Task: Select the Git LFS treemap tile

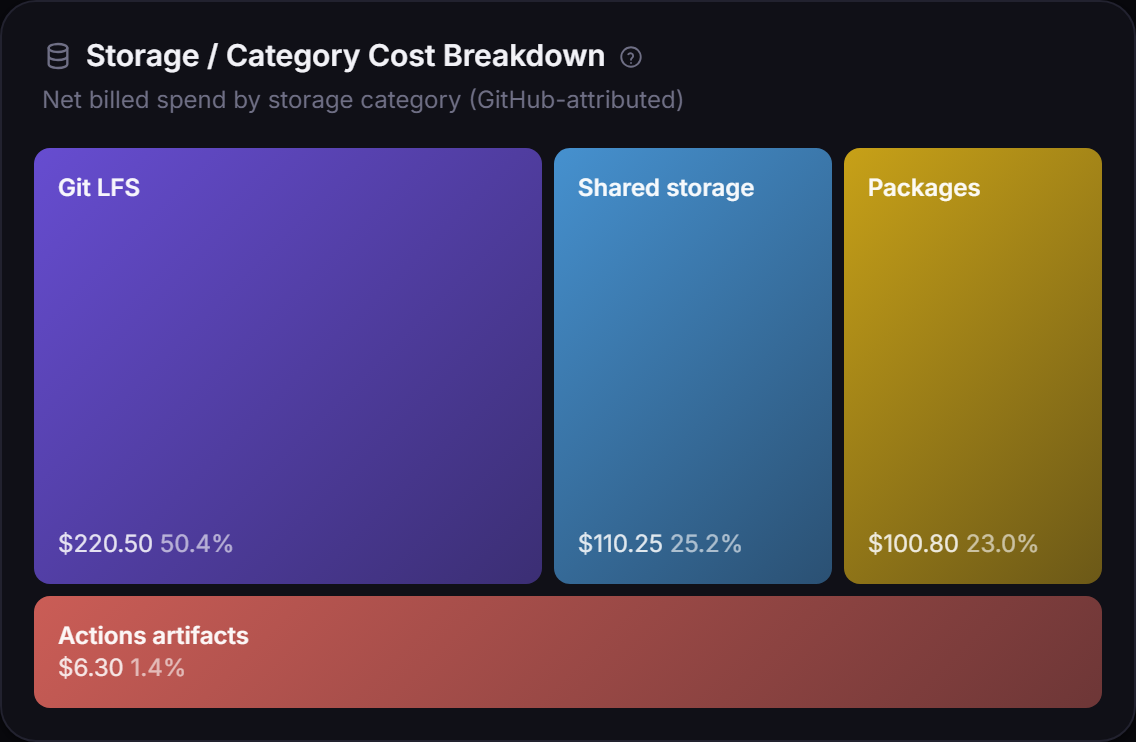Action: (x=288, y=366)
